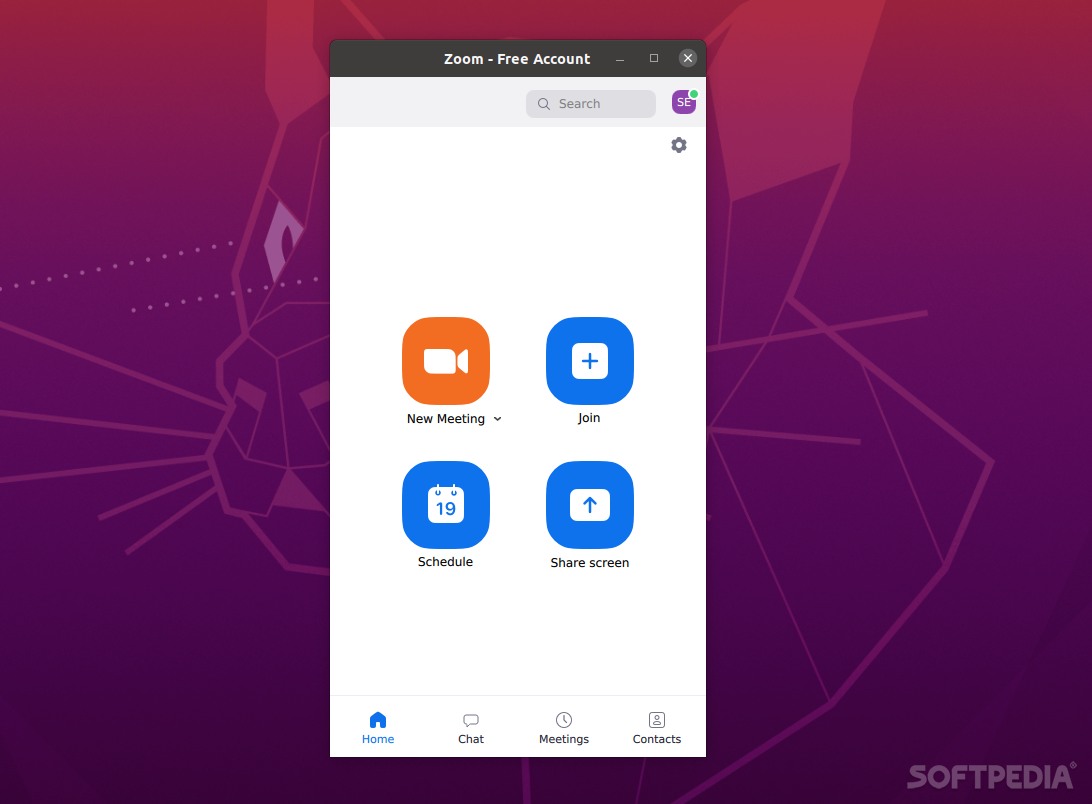
Task: Click the New Meeting label
Action: tap(446, 419)
